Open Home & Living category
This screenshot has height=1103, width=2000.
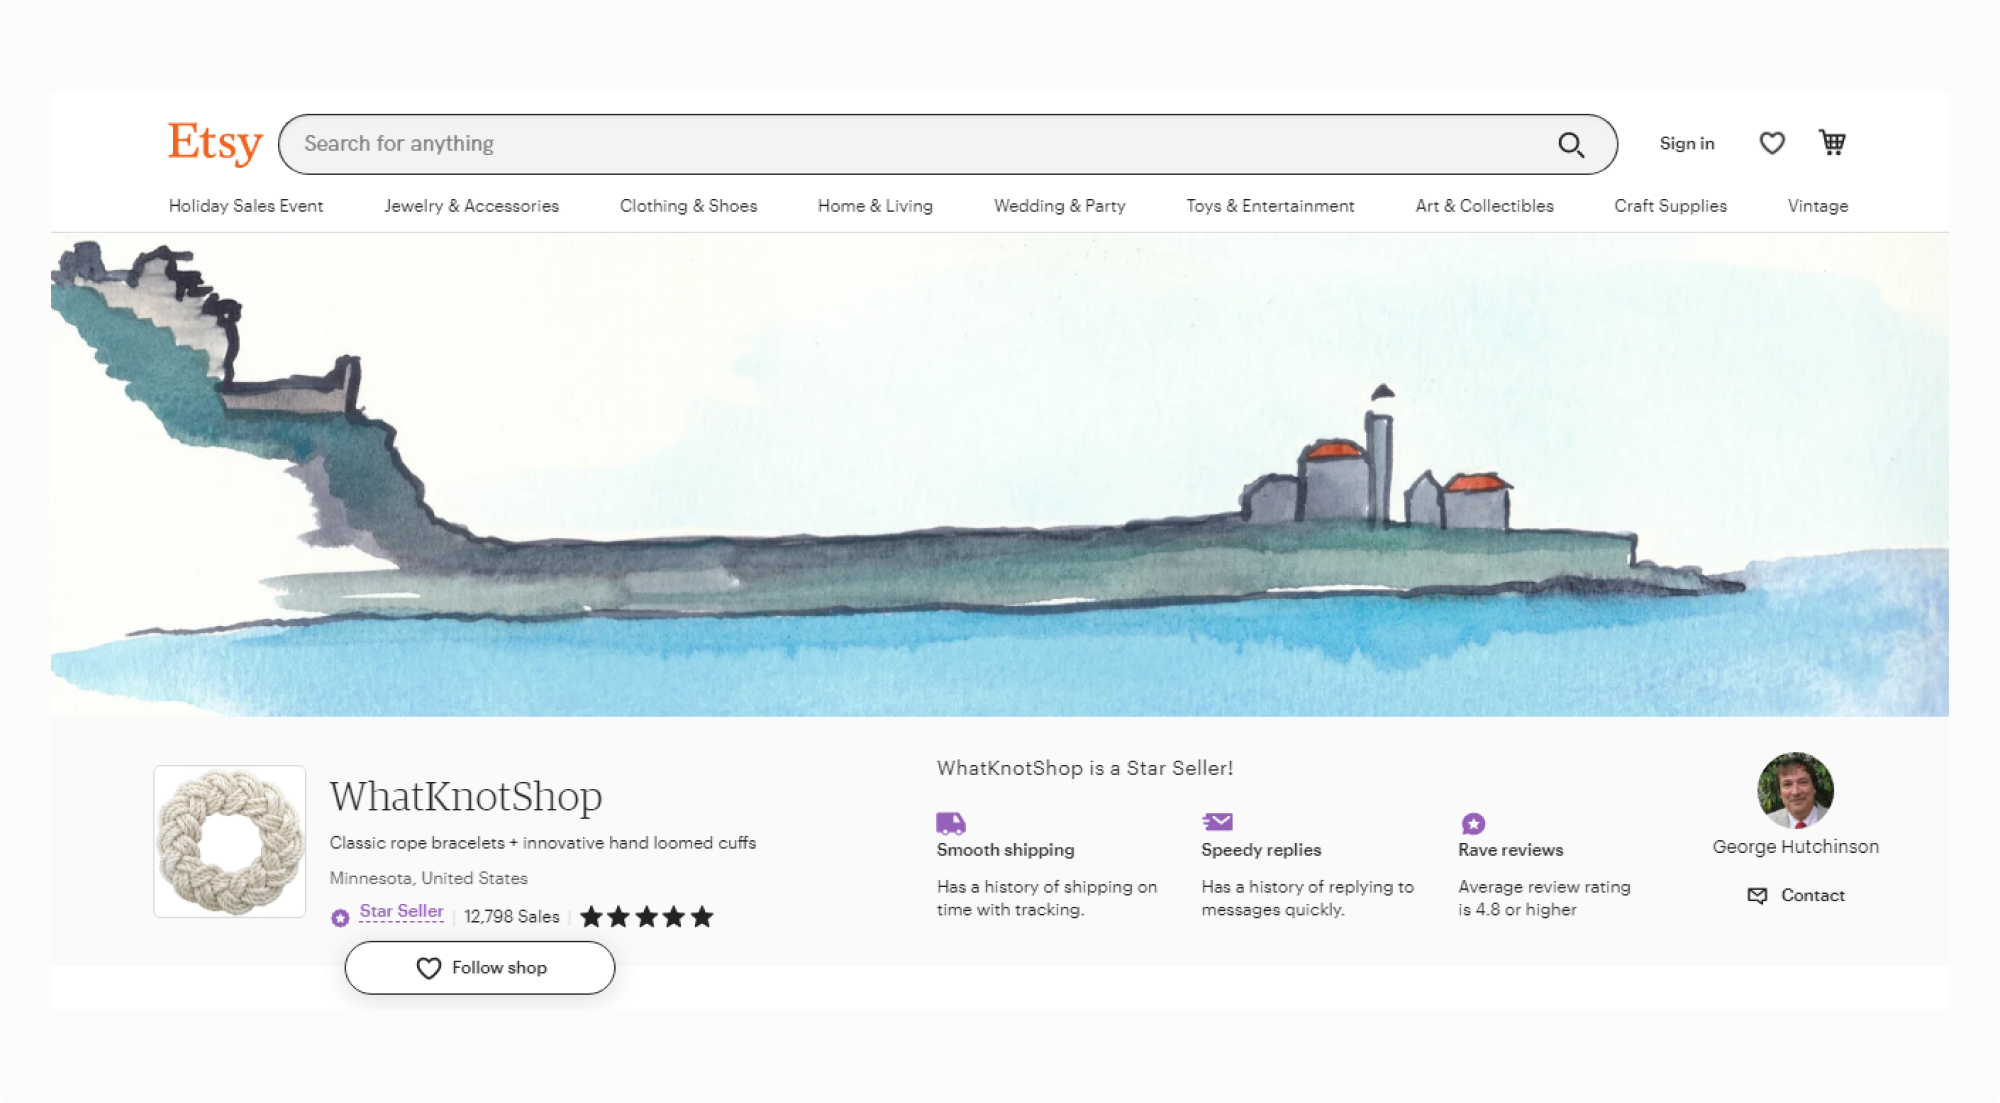point(875,205)
